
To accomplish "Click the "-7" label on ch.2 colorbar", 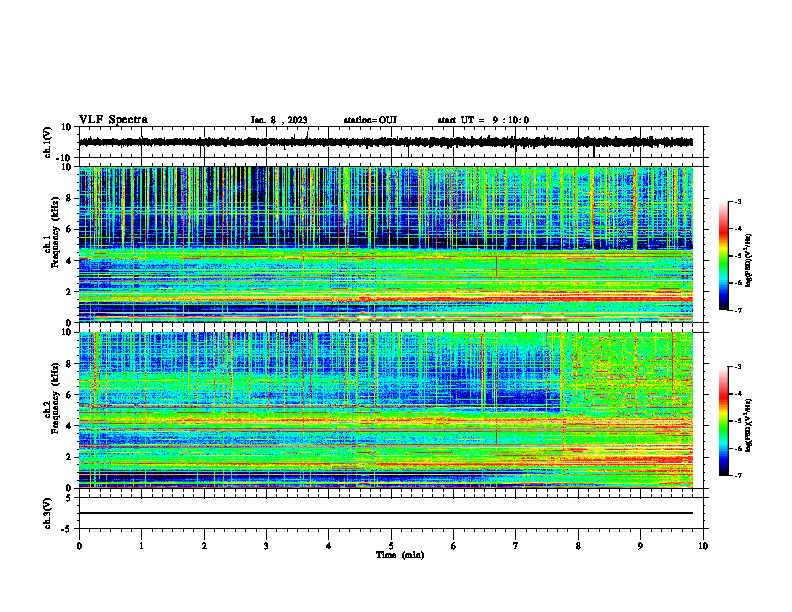I will (738, 476).
